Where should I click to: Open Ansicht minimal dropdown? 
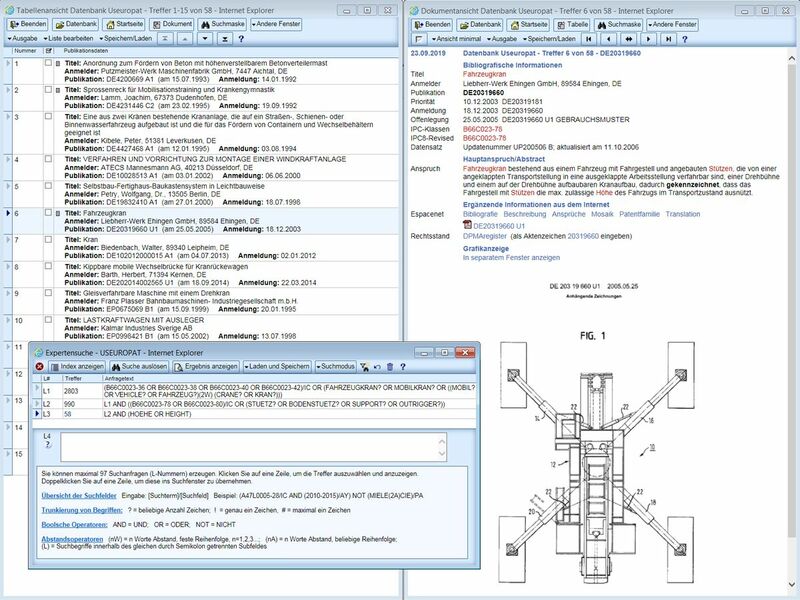coord(457,39)
